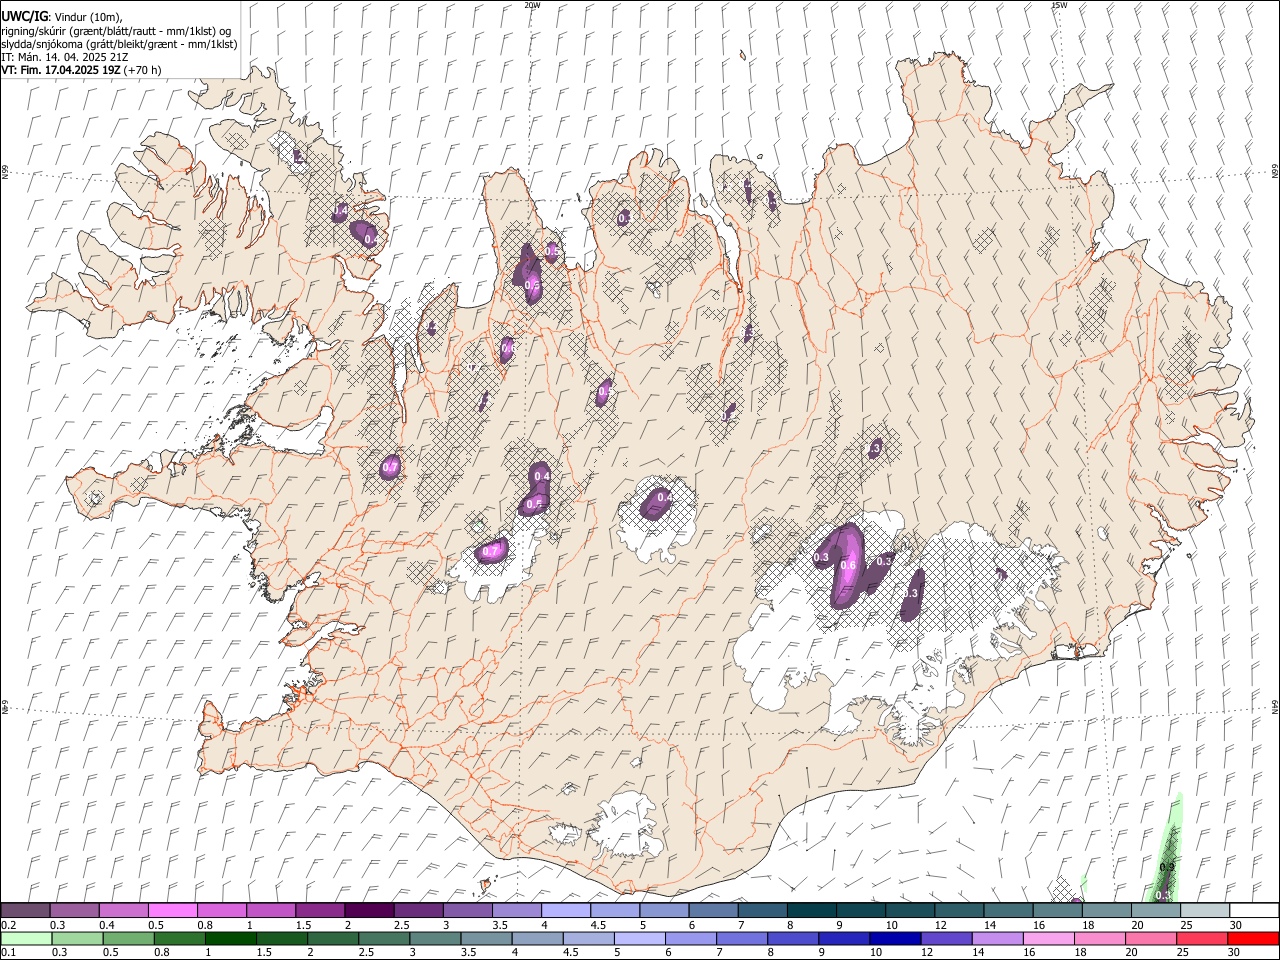This screenshot has width=1280, height=960.
Task: Pick the light lavender 4 swatch, upper legend
Action: [564, 910]
